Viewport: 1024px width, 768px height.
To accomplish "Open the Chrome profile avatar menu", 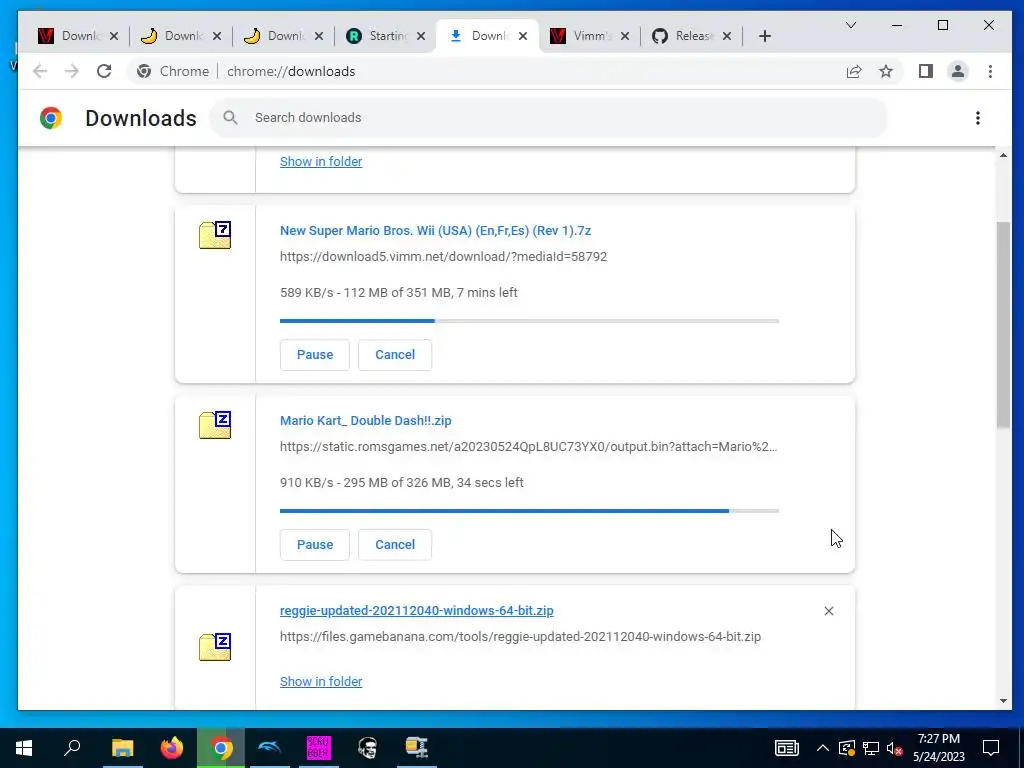I will (x=958, y=71).
